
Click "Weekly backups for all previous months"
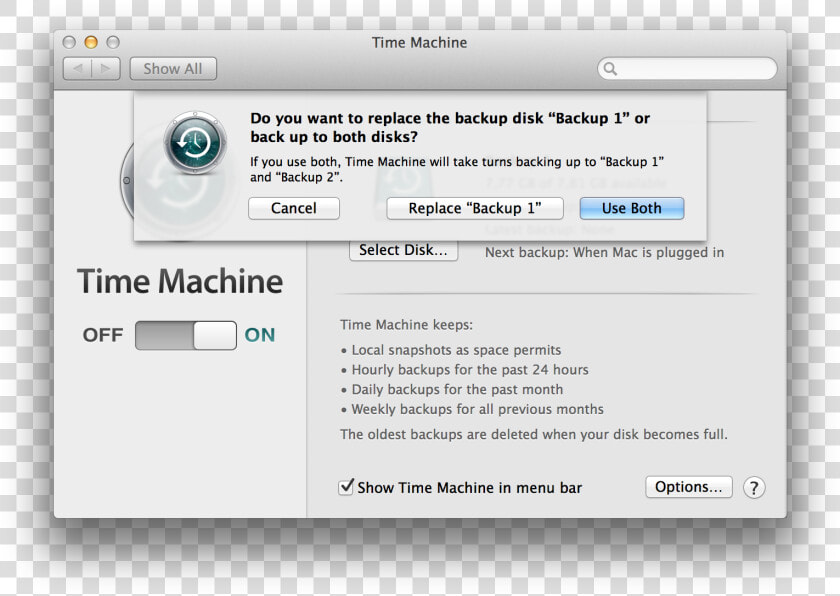click(x=477, y=410)
